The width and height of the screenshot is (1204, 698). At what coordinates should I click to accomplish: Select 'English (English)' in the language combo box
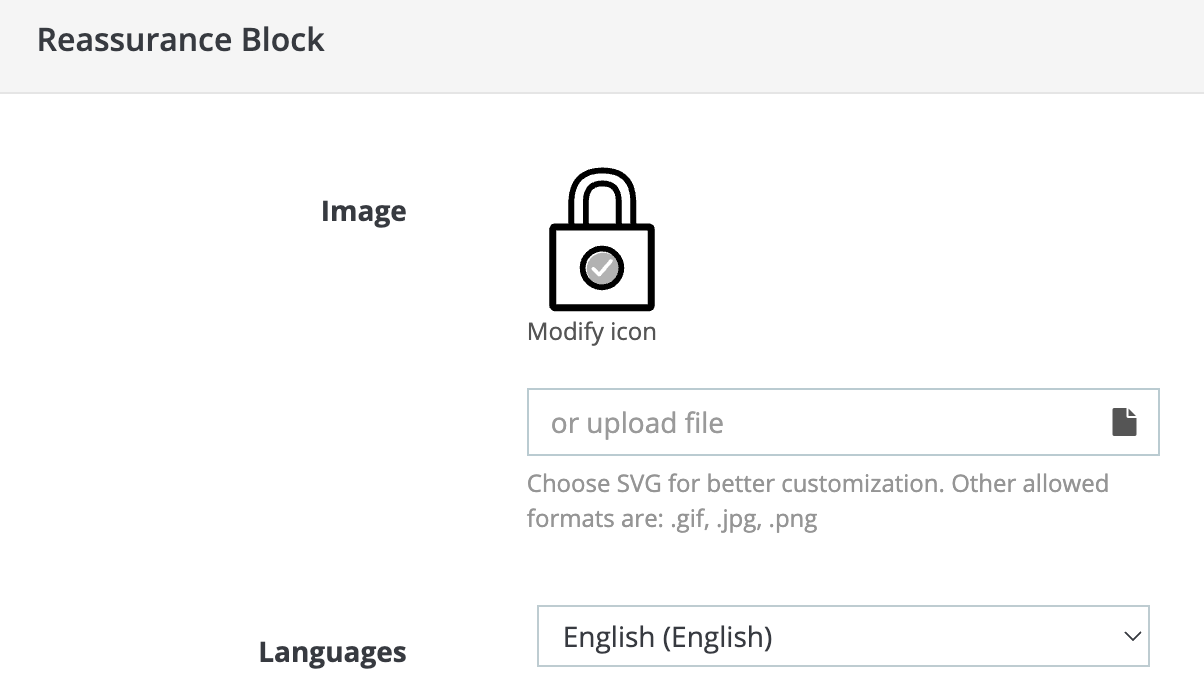pos(843,636)
